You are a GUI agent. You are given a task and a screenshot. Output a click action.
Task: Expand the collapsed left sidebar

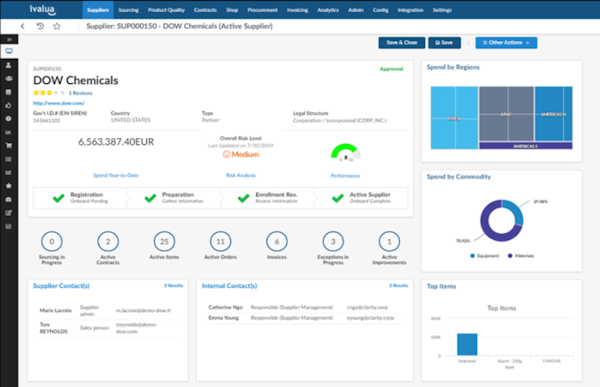9,39
